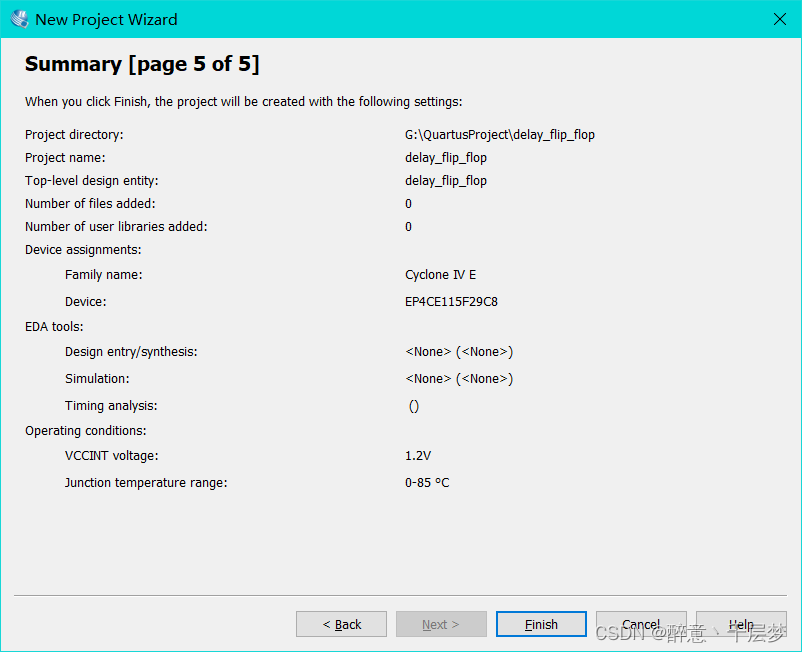The width and height of the screenshot is (802, 652).
Task: Click the Number of files added value 0
Action: coord(408,204)
